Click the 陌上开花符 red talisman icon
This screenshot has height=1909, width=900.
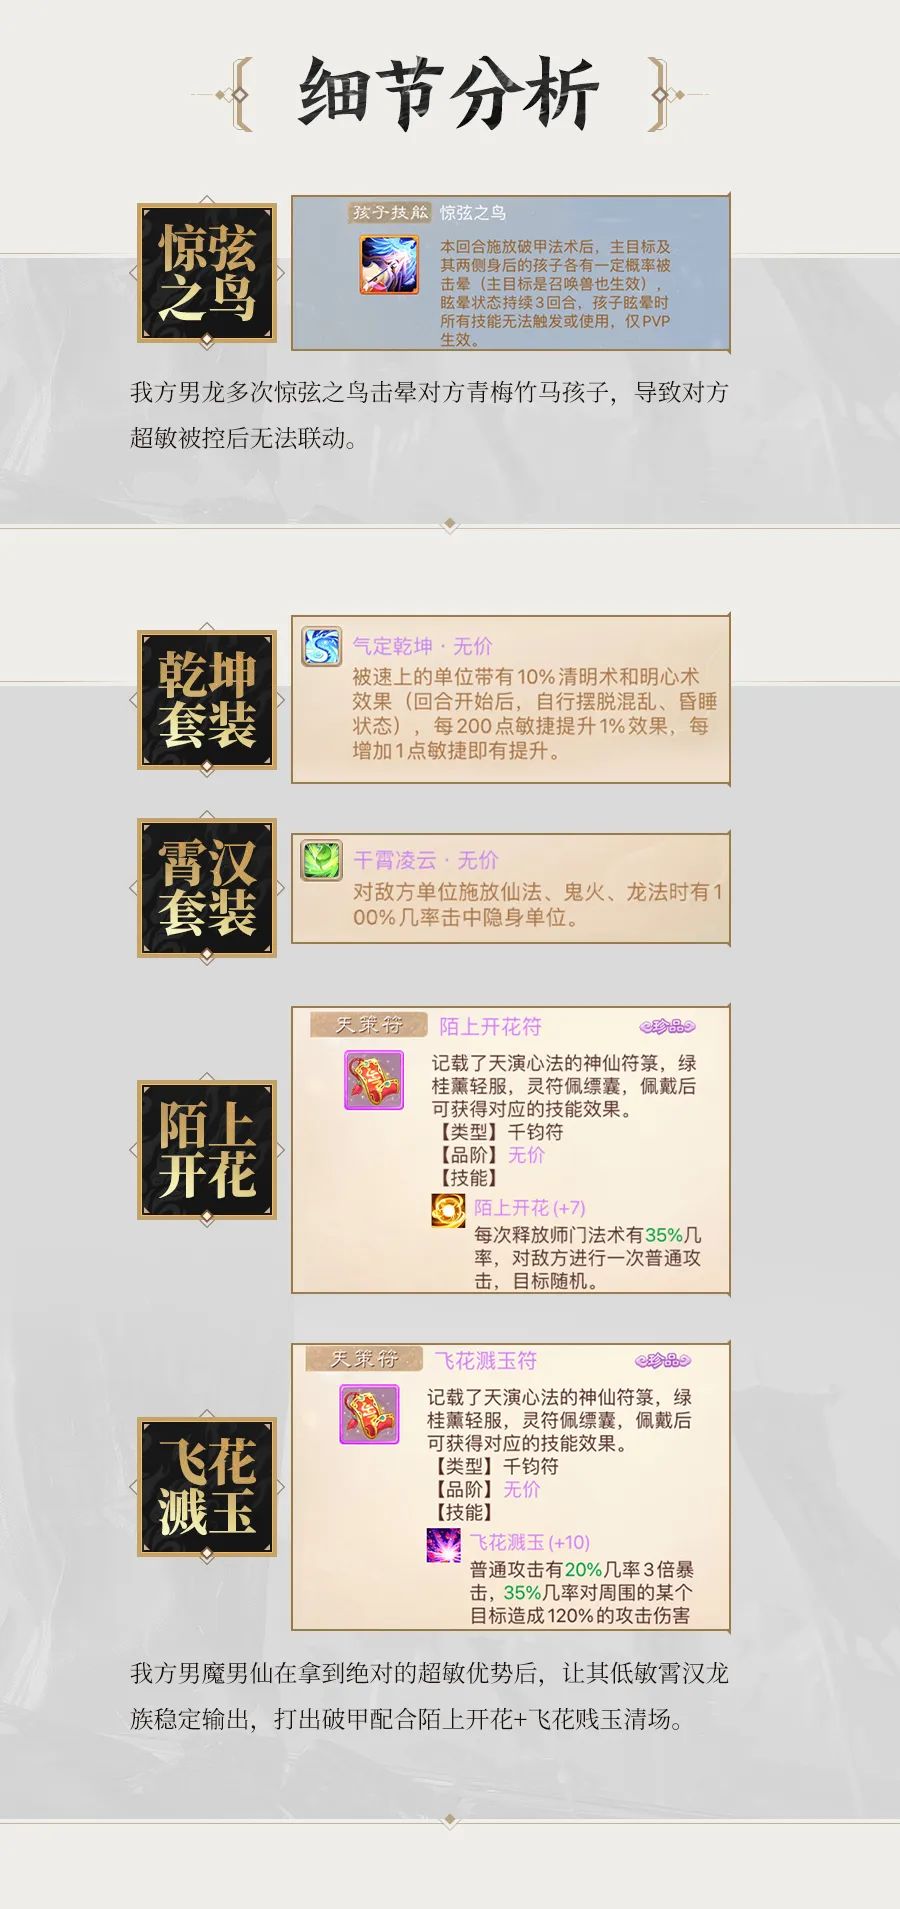coord(374,1080)
